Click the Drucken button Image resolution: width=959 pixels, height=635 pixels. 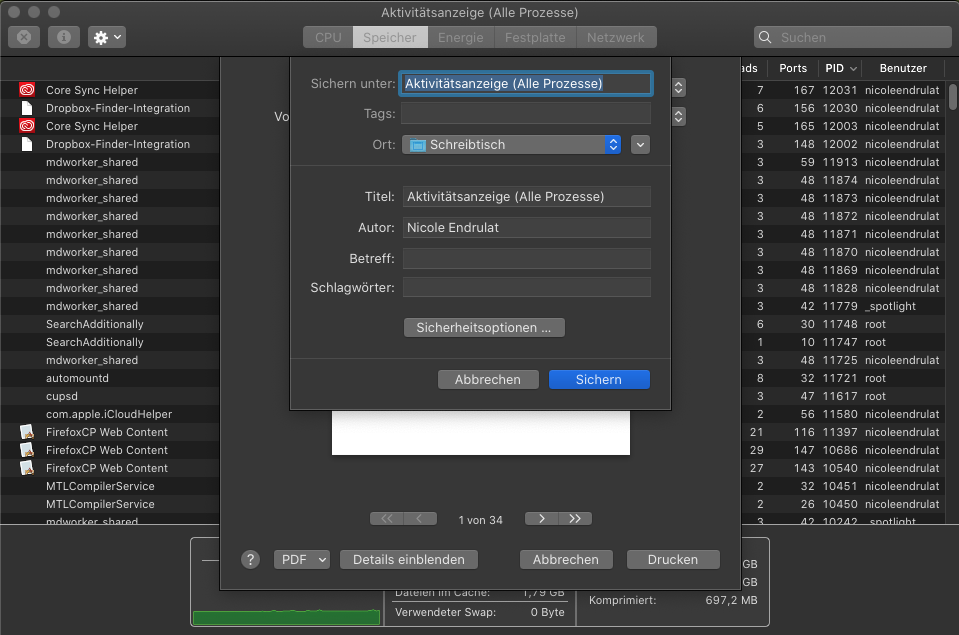point(672,559)
